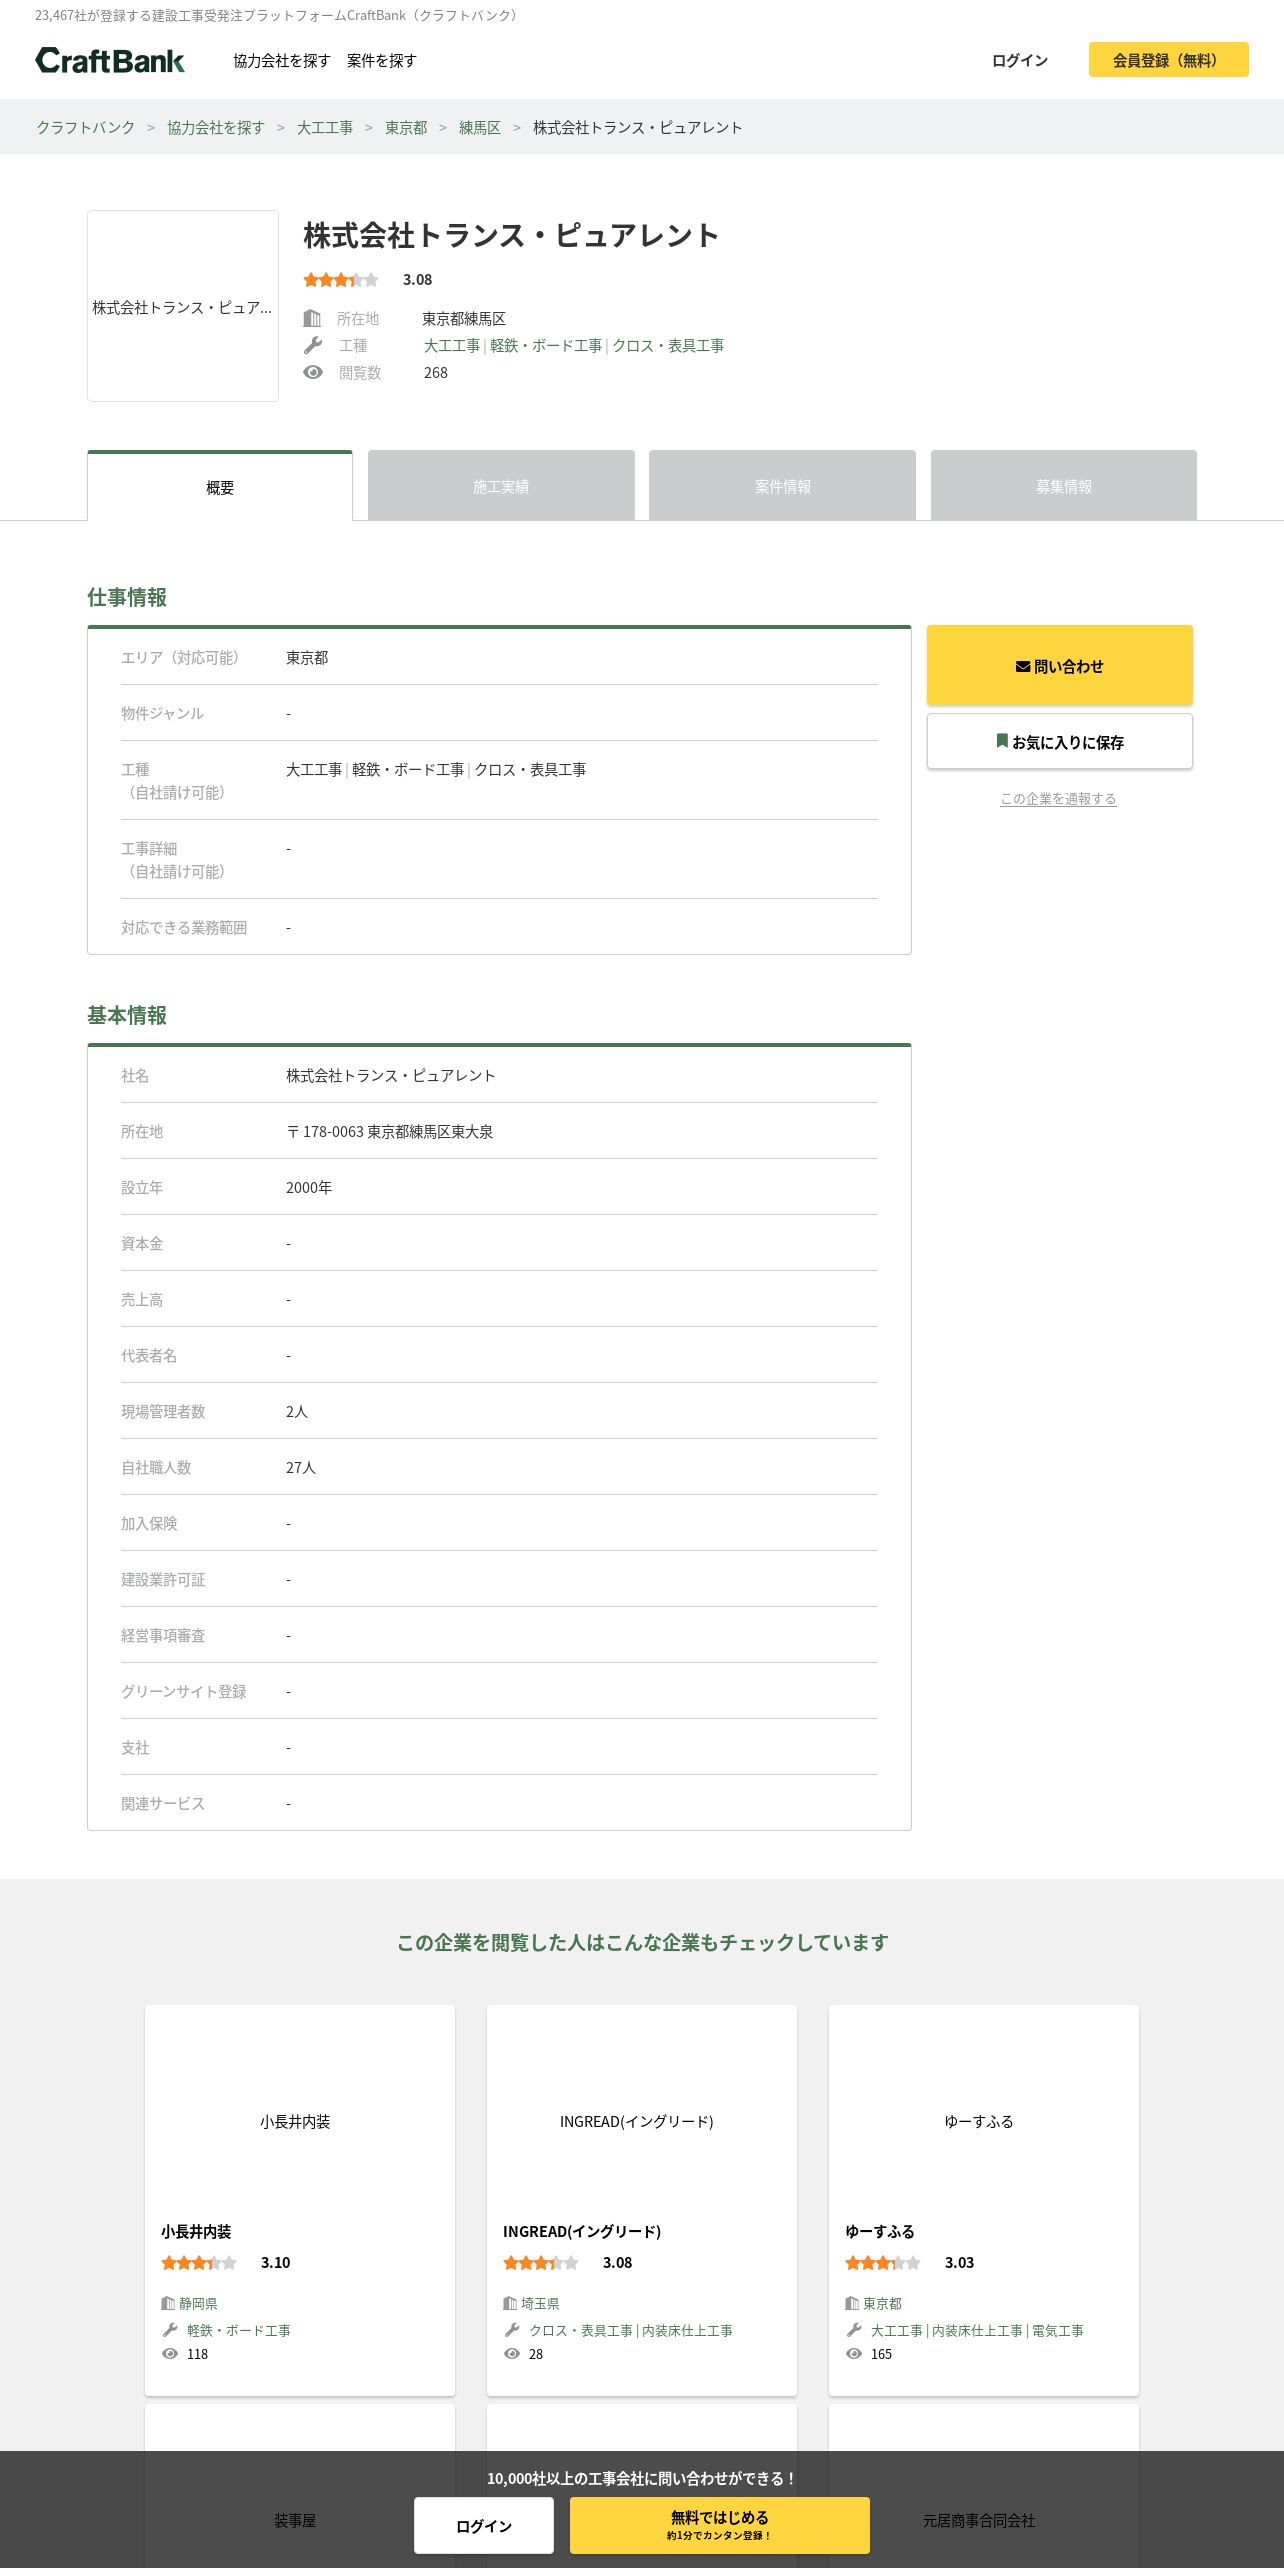Click star rating on INGREAD card
The height and width of the screenshot is (2568, 1284).
click(x=541, y=2263)
